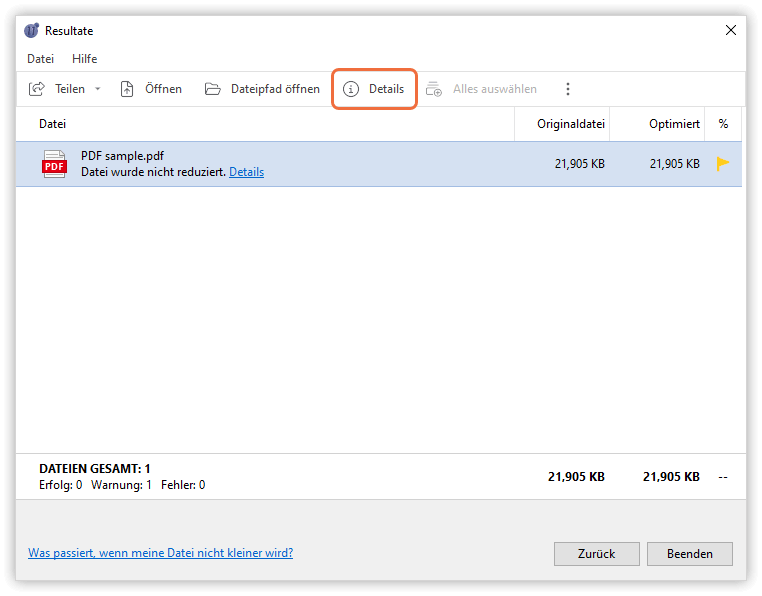
Task: Click the Beenden button
Action: click(x=690, y=554)
